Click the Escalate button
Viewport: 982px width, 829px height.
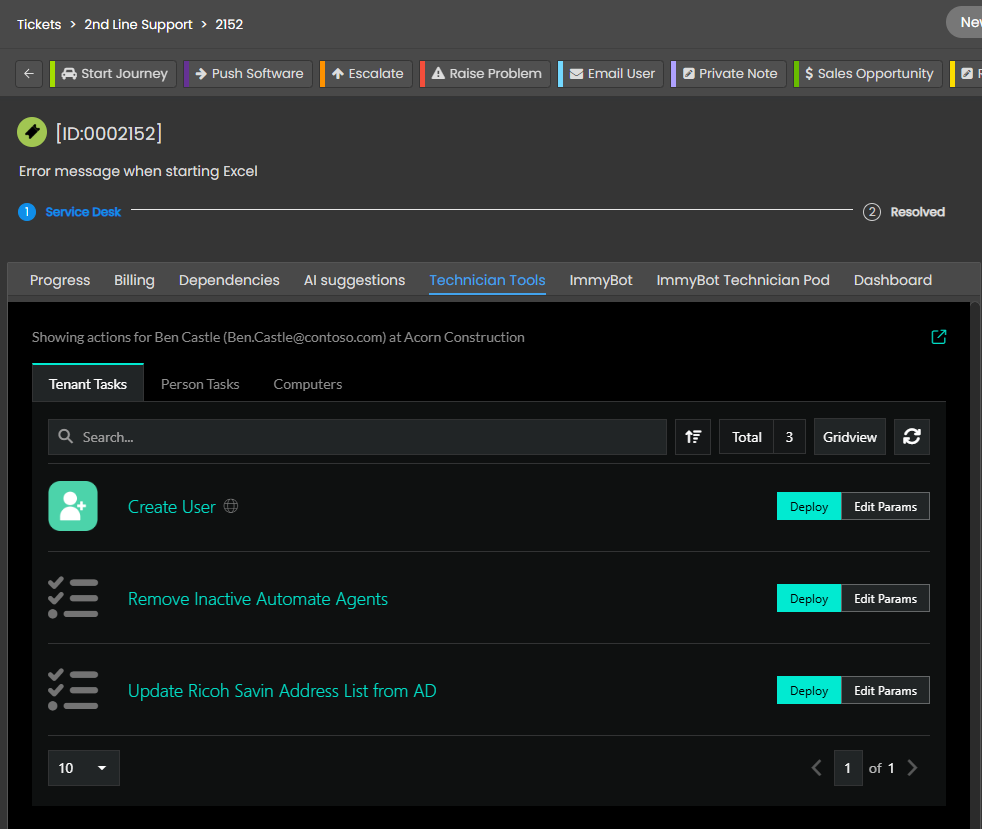click(x=366, y=74)
